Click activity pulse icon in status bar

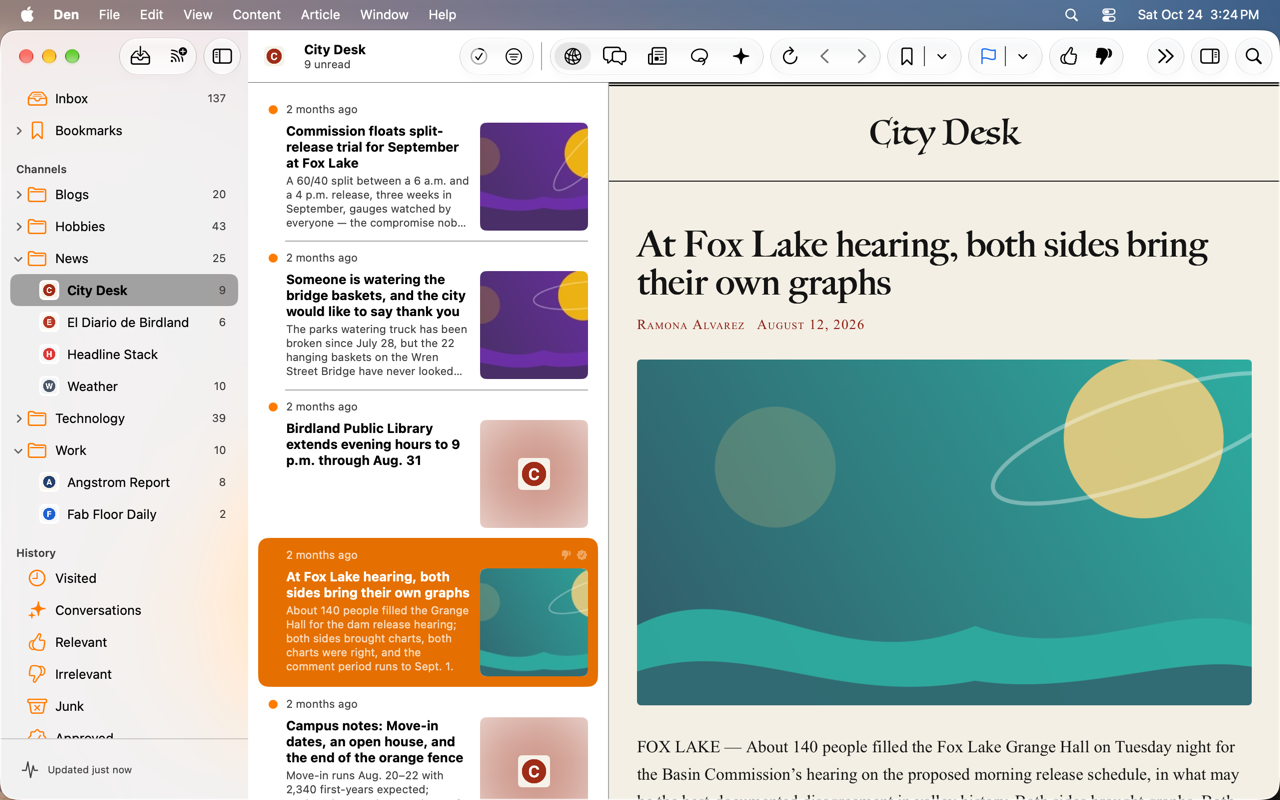pos(30,770)
